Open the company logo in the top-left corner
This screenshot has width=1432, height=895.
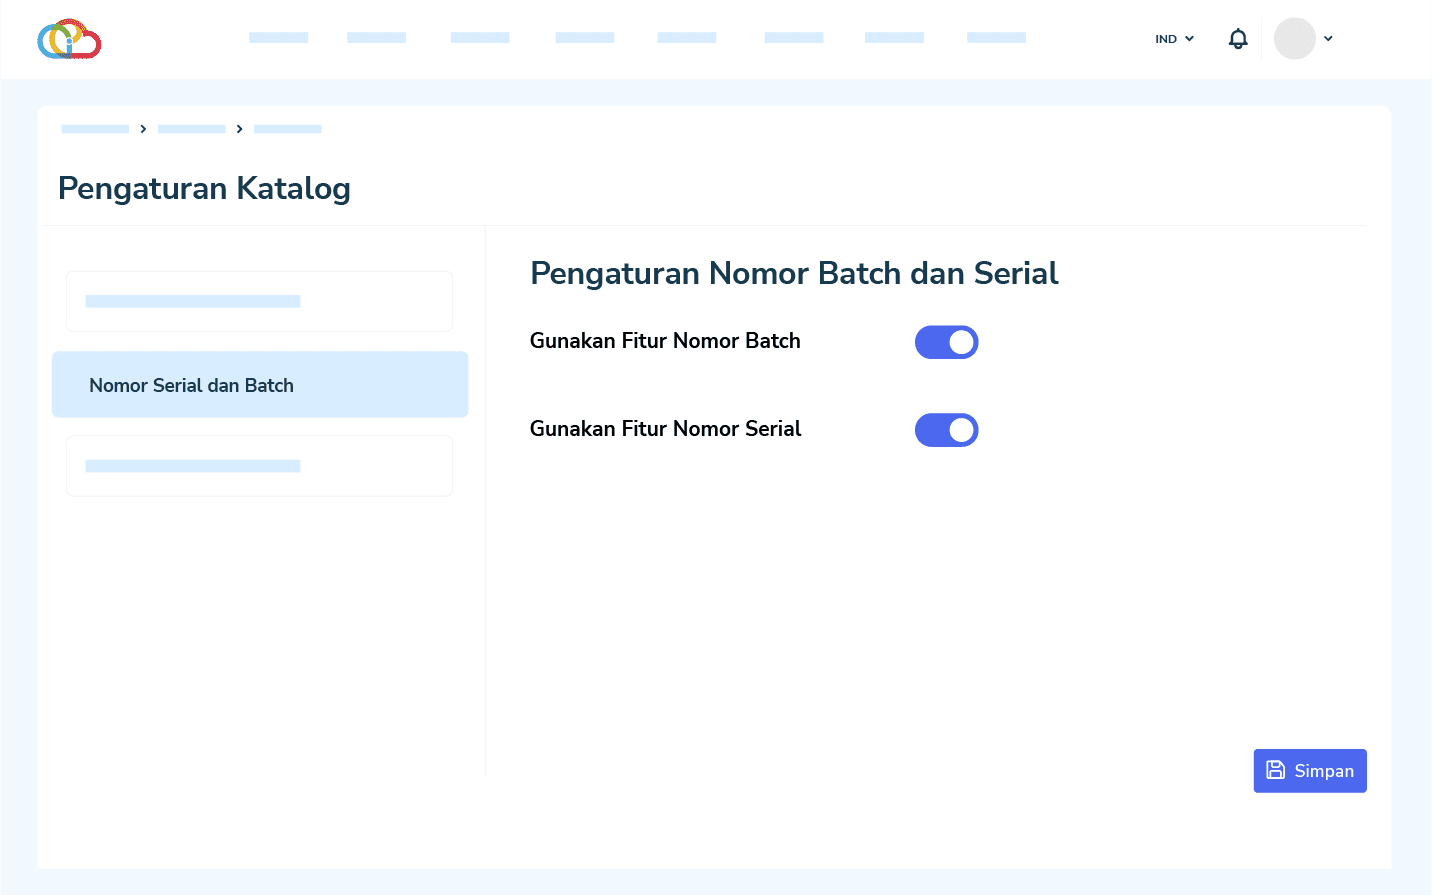[68, 39]
